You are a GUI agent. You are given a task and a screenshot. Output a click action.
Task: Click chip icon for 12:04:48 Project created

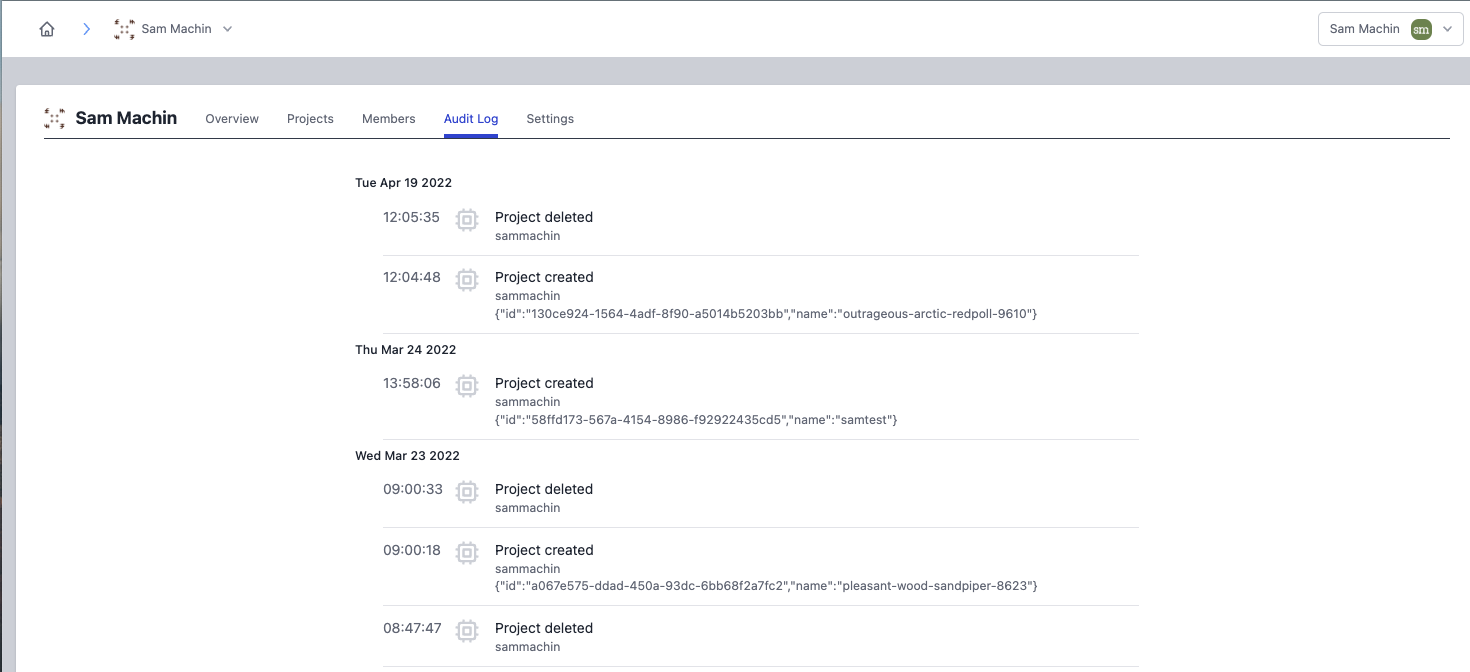466,280
